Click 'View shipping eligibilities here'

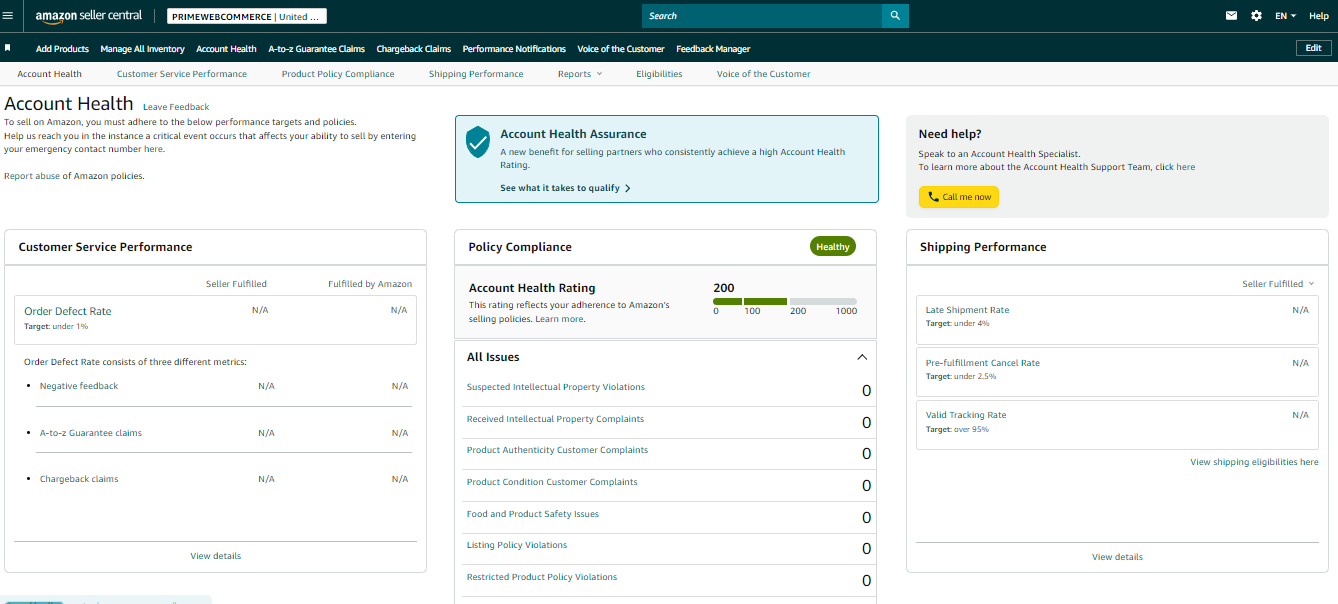[x=1254, y=462]
